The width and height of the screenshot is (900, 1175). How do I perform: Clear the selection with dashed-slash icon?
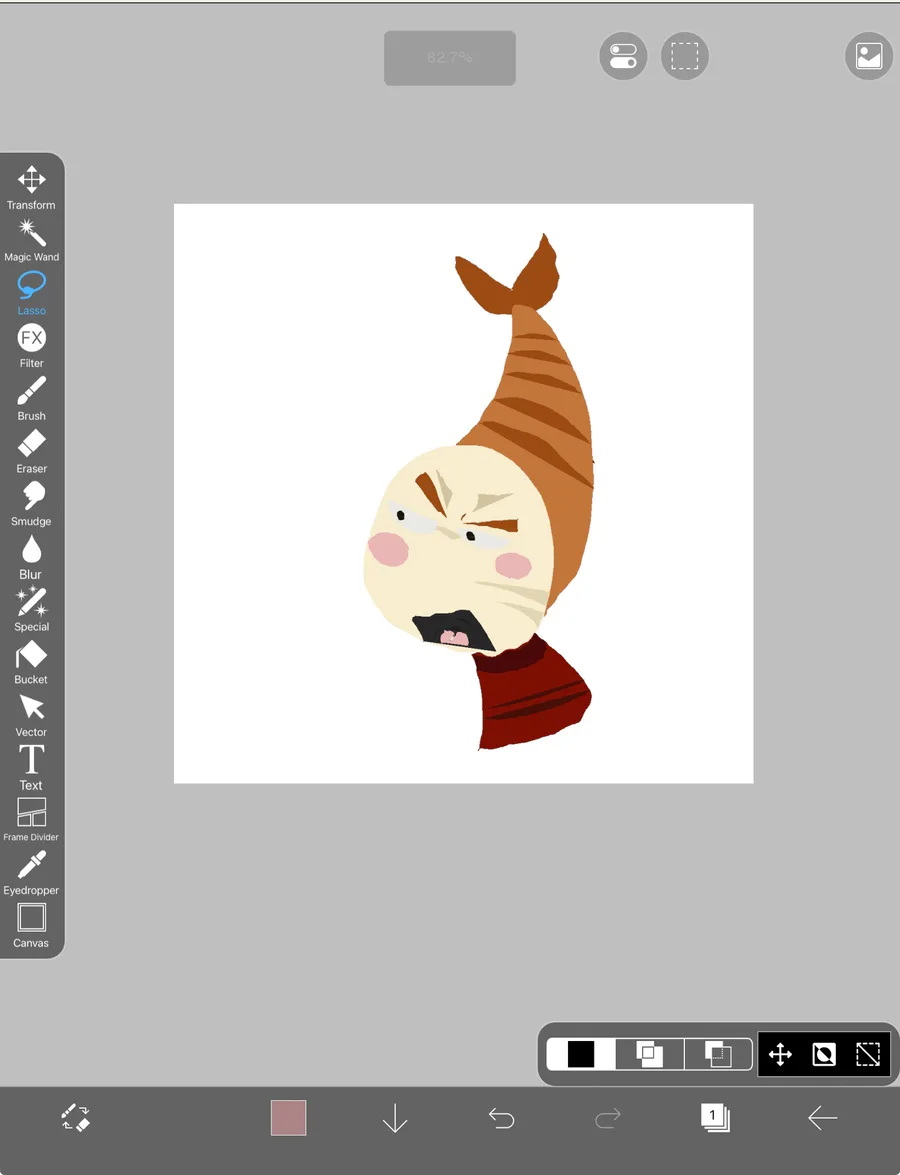[x=868, y=1054]
